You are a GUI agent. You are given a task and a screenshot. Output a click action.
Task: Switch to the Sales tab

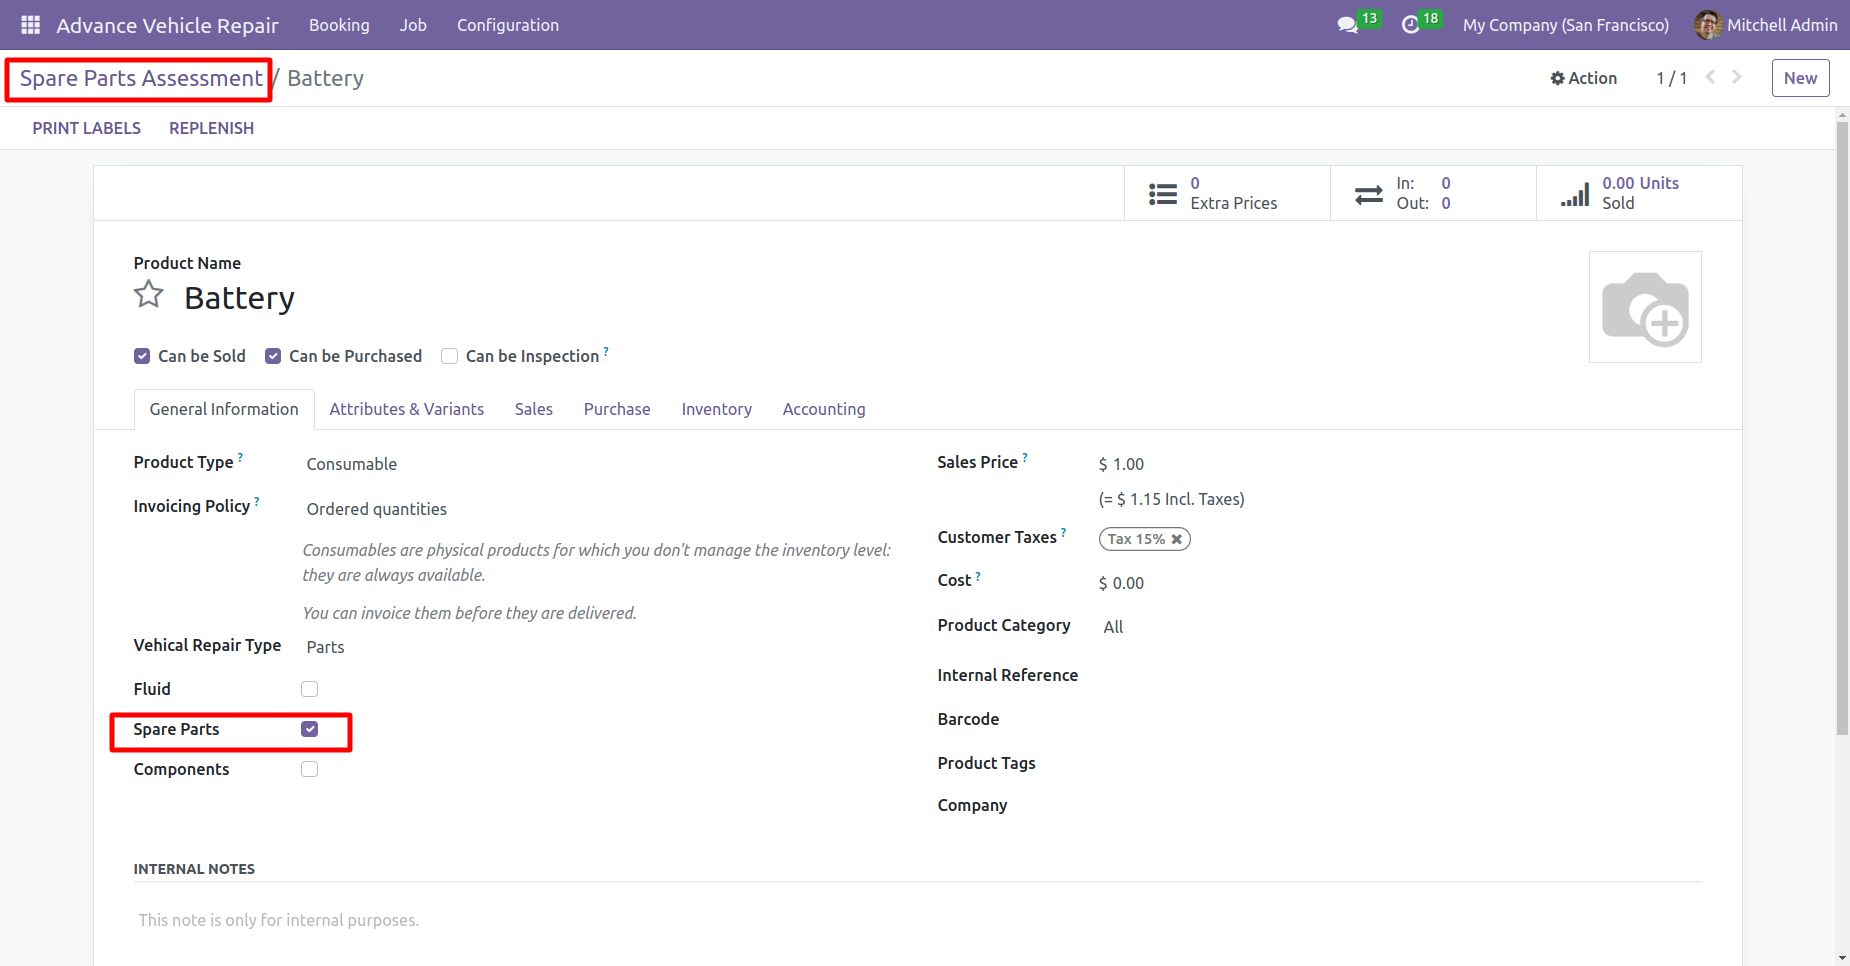click(534, 409)
